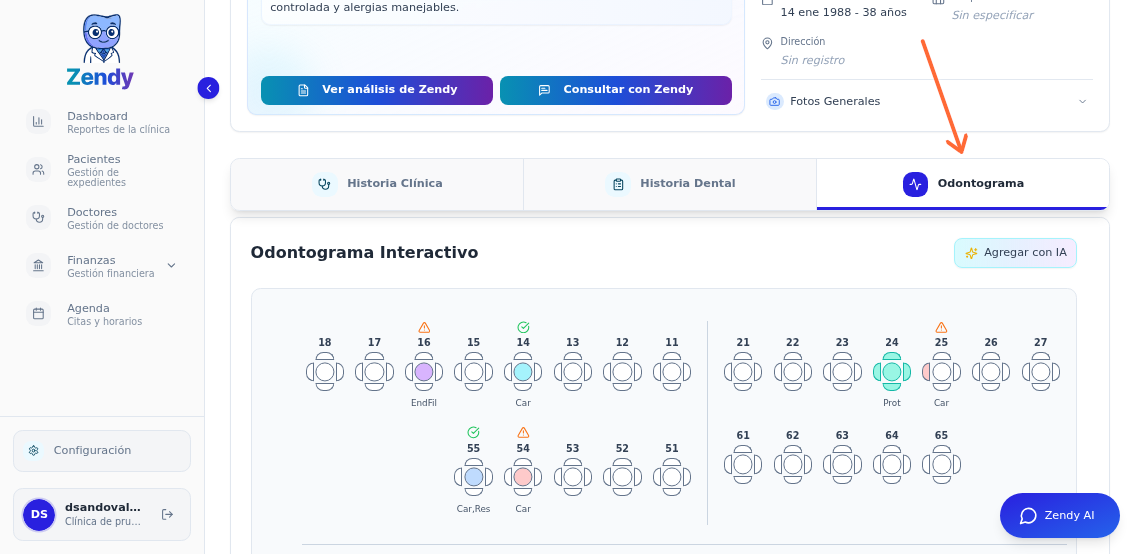The image size is (1136, 554).
Task: Click the Agenda calendar icon
Action: (x=38, y=314)
